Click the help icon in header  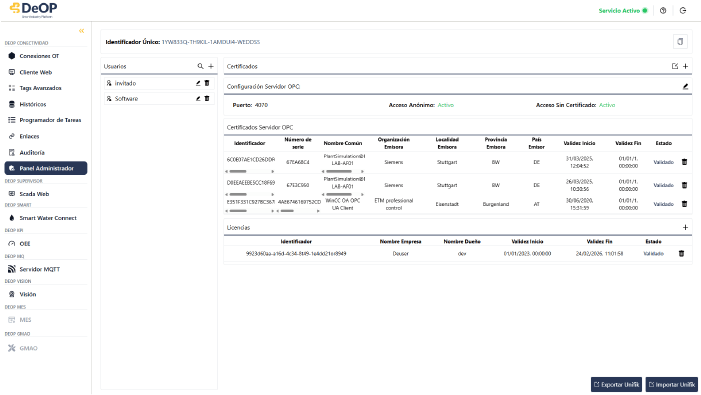(663, 10)
